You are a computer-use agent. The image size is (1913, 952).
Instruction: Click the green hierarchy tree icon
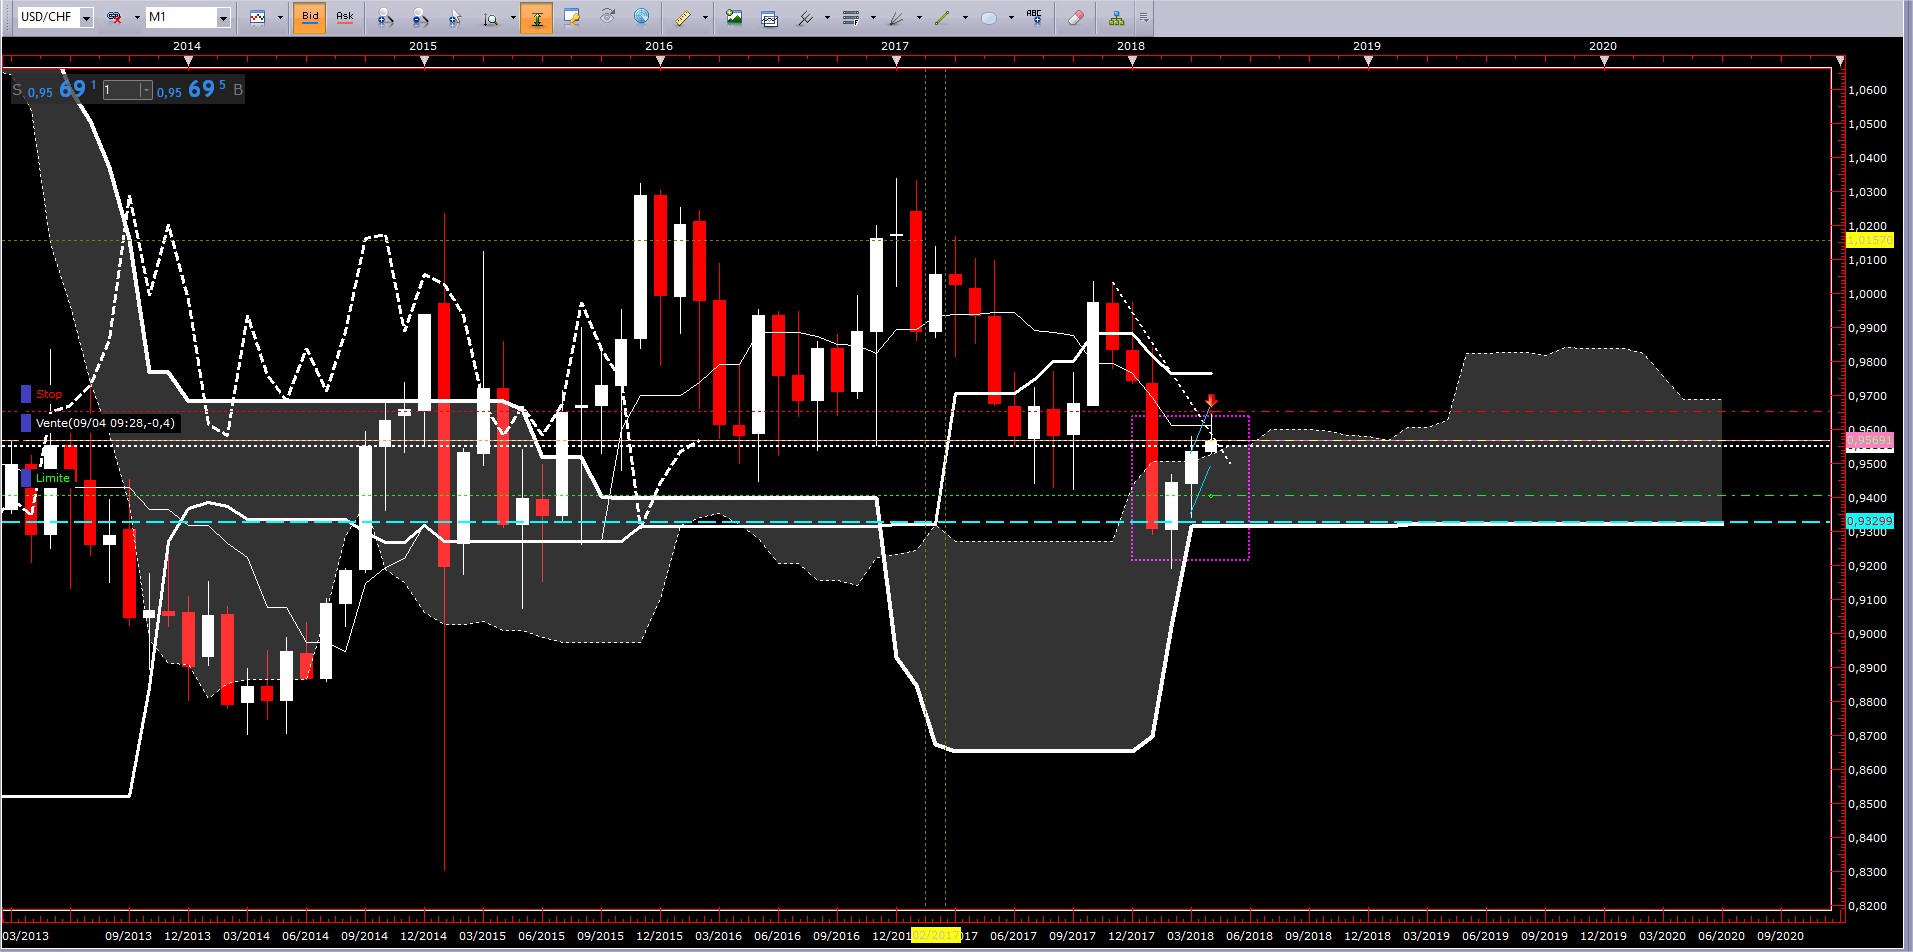[1116, 17]
